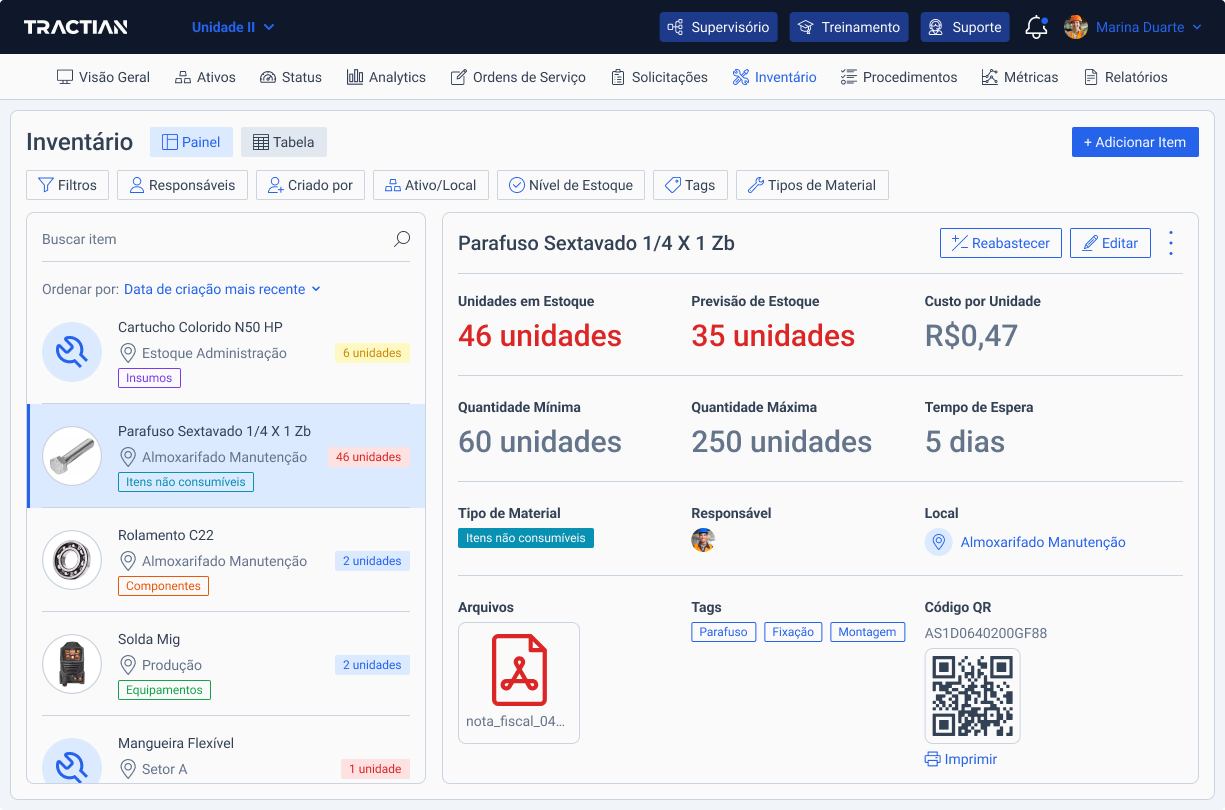Click the QR code image
Image resolution: width=1225 pixels, height=810 pixels.
click(x=972, y=696)
